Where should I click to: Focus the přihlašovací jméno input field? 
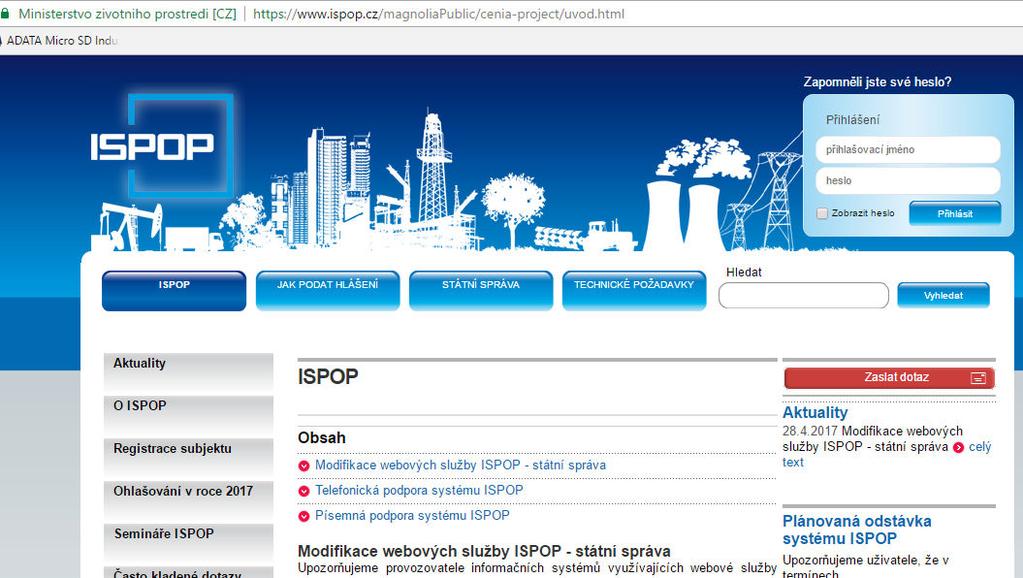coord(908,149)
